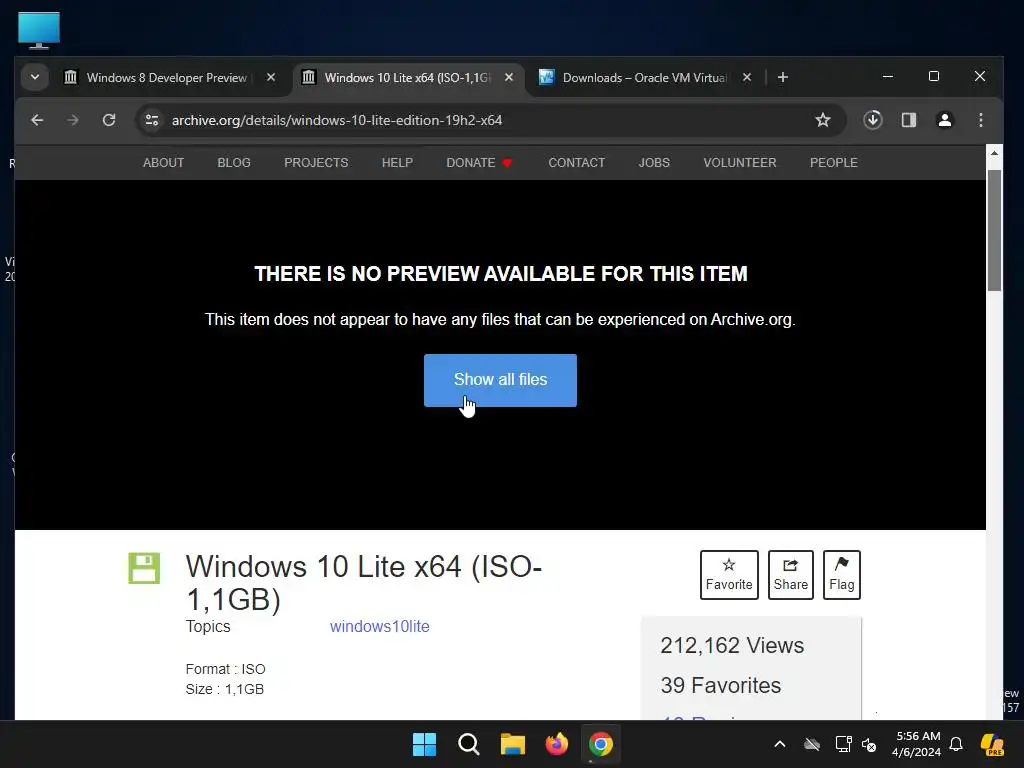Image resolution: width=1024 pixels, height=768 pixels.
Task: Open the DONATE menu link
Action: click(x=479, y=163)
